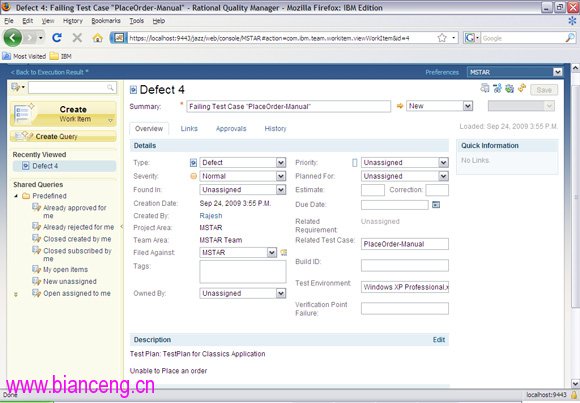
Task: Click the site identity icon in address bar
Action: tap(119, 38)
